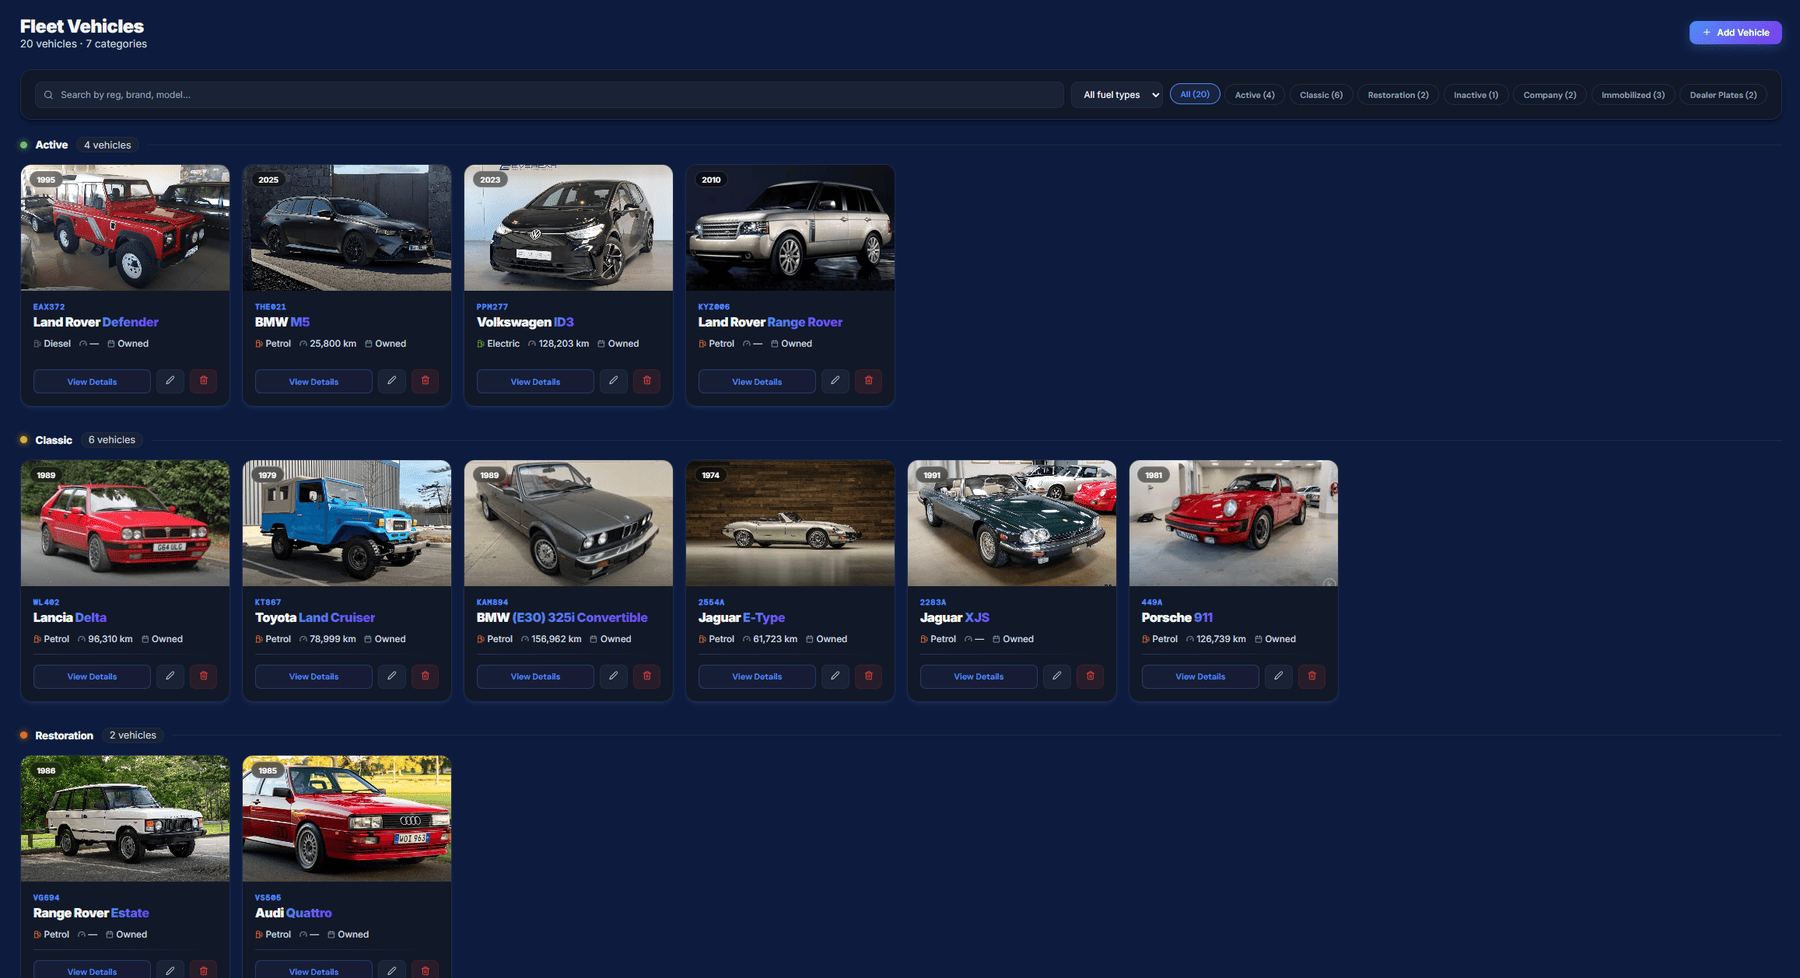Edit the Land Rover Defender with pencil icon
1800x978 pixels.
coord(170,381)
